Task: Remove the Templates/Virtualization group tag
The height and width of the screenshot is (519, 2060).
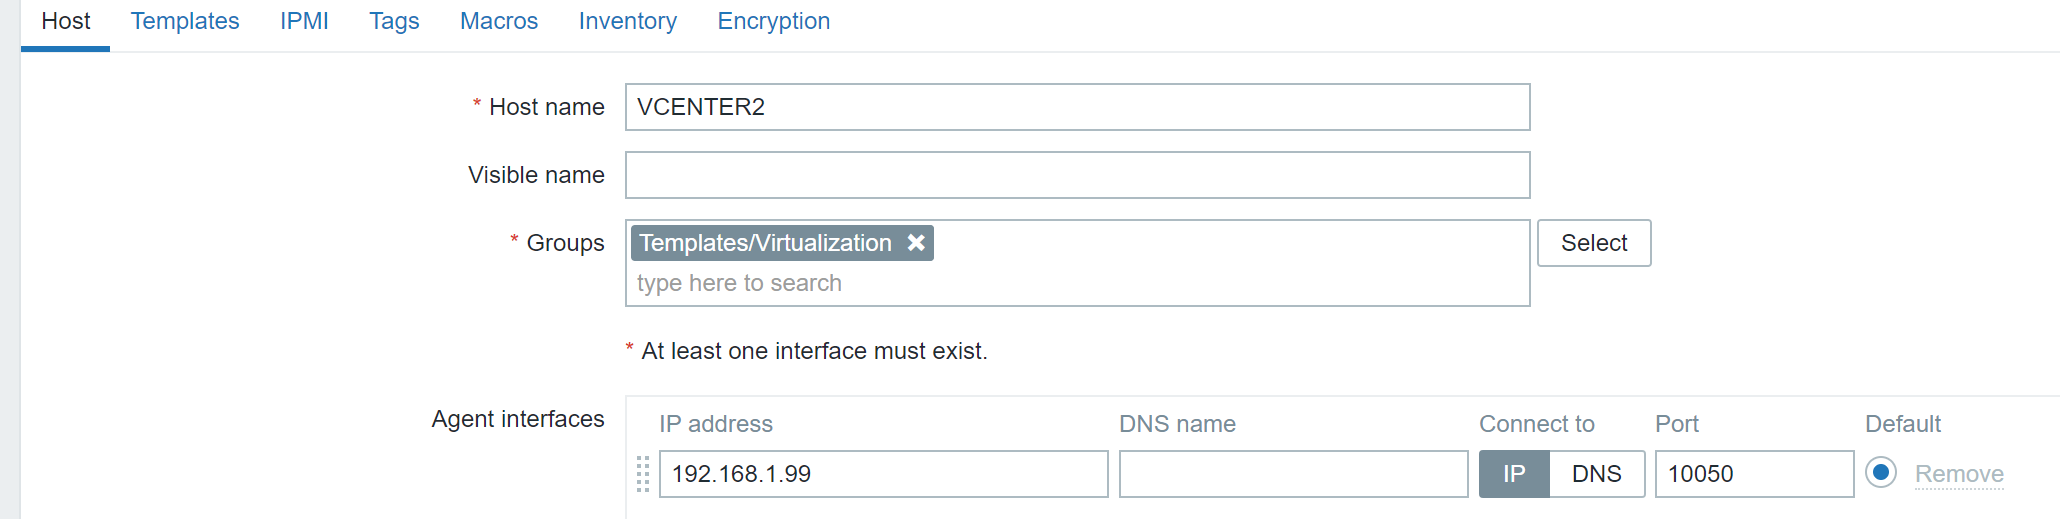Action: [916, 243]
